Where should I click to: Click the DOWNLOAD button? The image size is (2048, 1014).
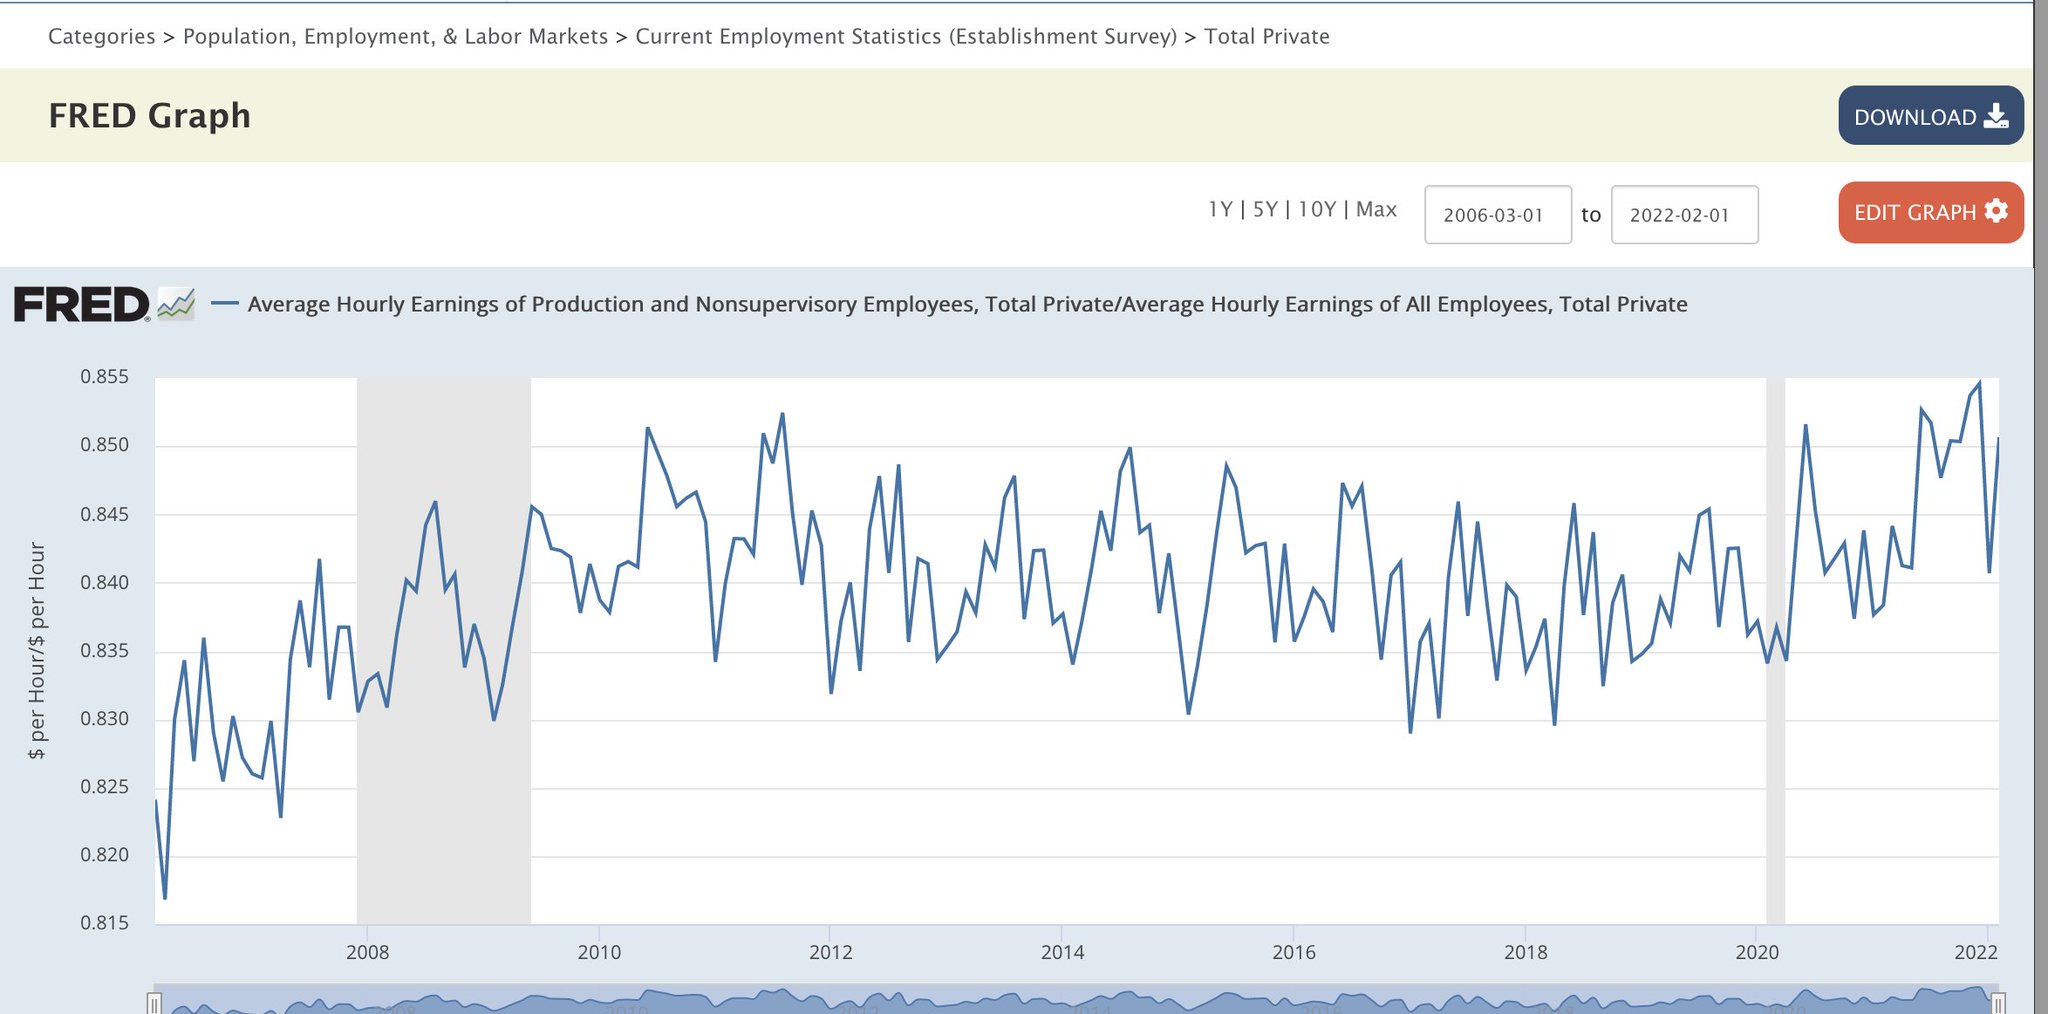pyautogui.click(x=1930, y=116)
